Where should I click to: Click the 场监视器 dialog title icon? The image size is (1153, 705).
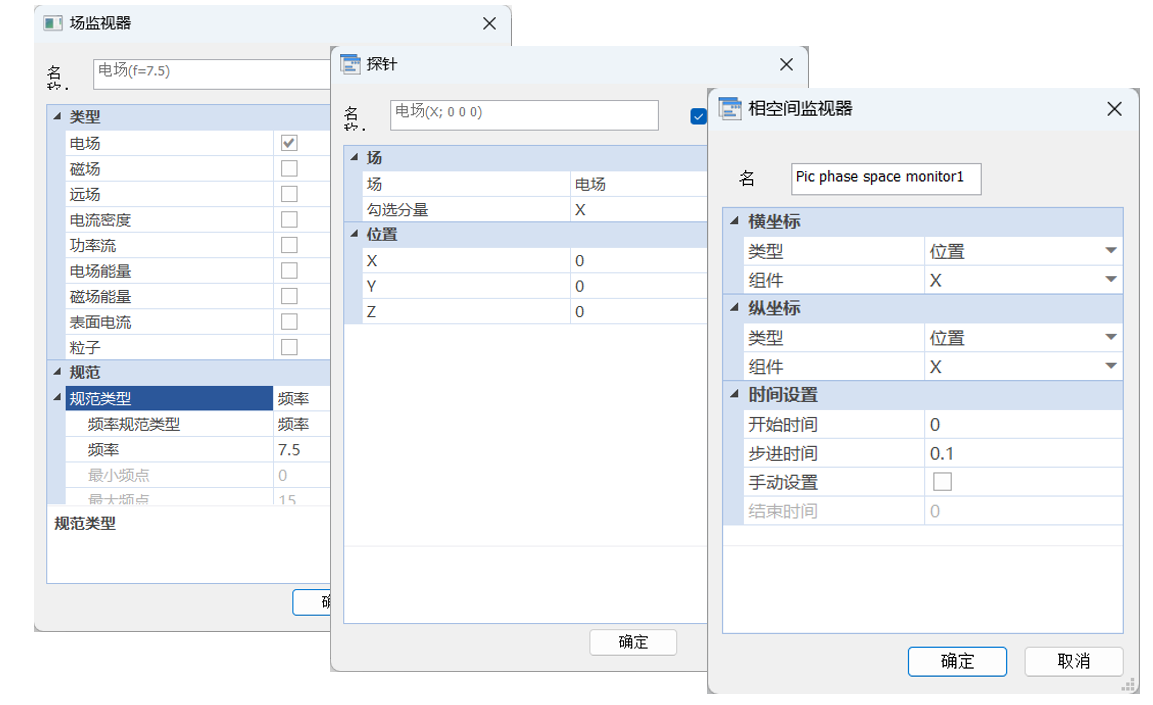(x=53, y=23)
